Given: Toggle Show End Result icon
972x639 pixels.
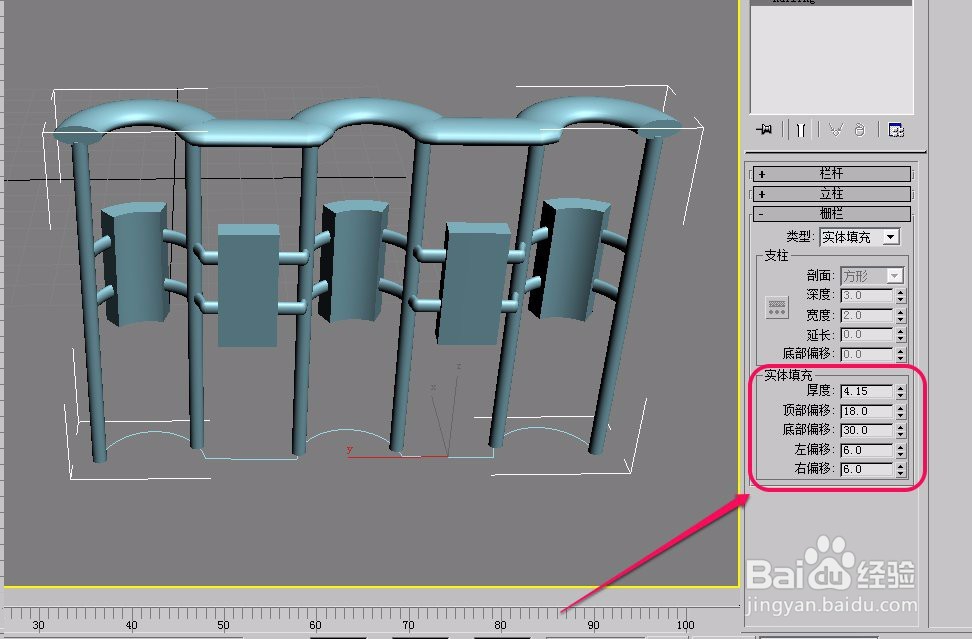Looking at the screenshot, I should point(801,130).
